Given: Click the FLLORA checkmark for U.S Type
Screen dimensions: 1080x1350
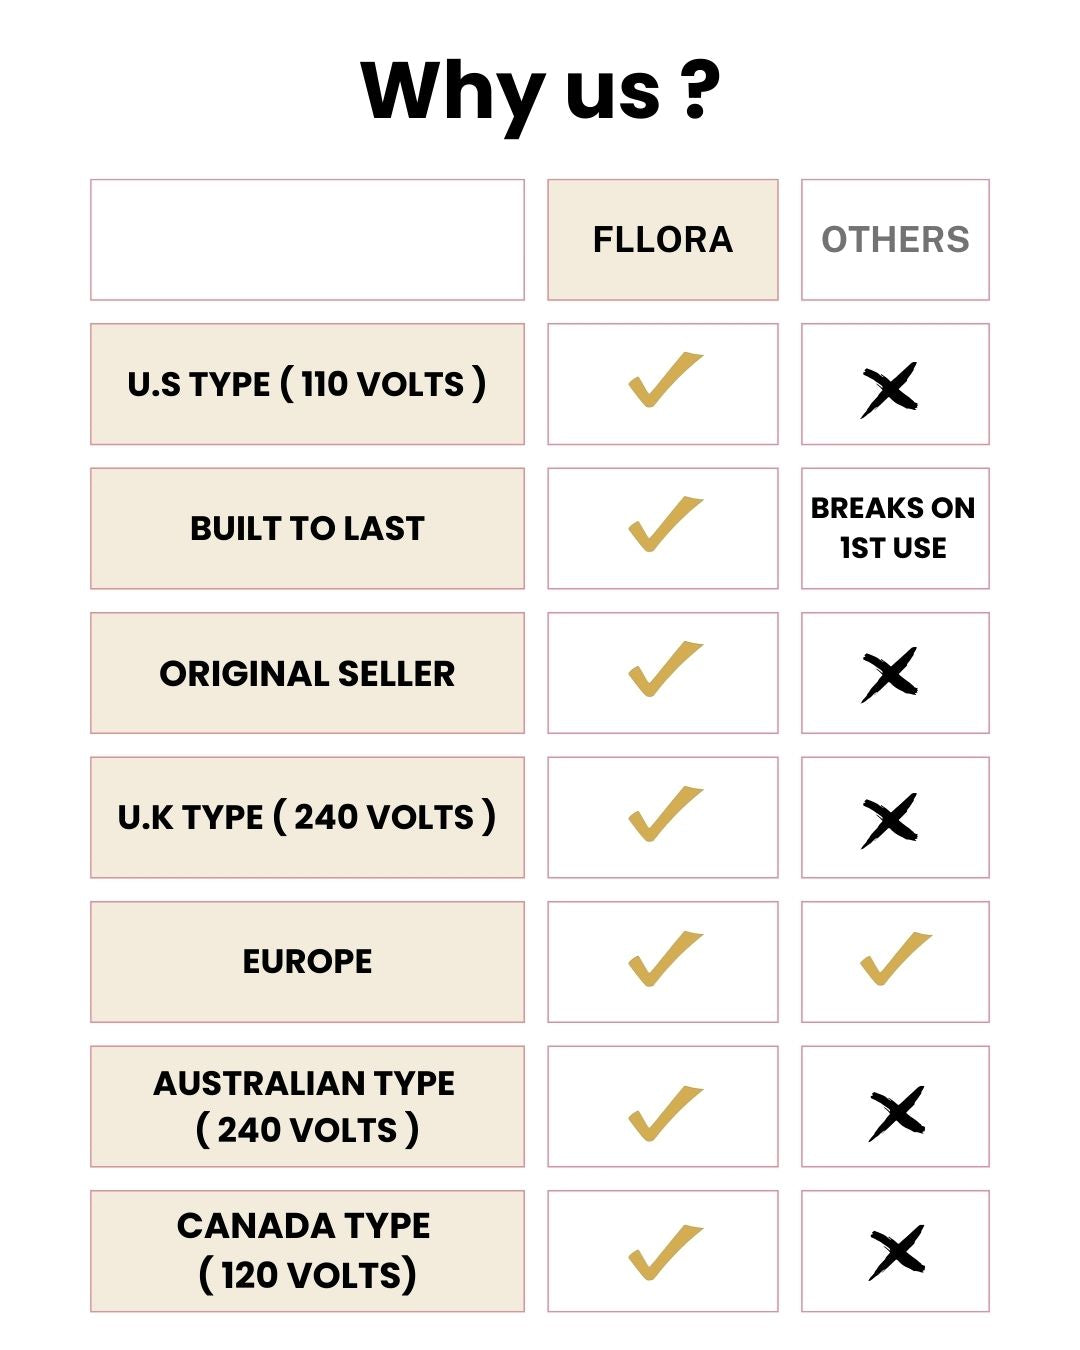Looking at the screenshot, I should 665,381.
